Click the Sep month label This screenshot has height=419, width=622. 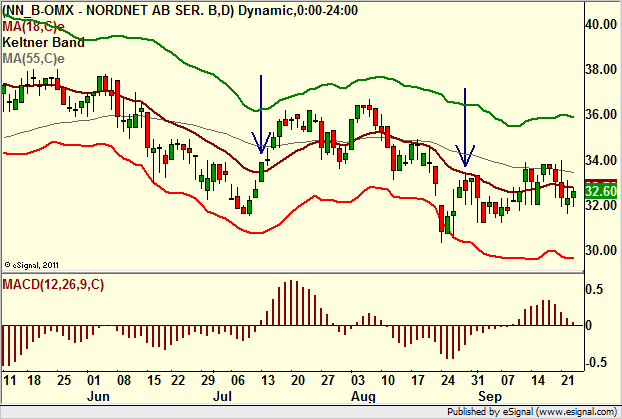[x=490, y=396]
